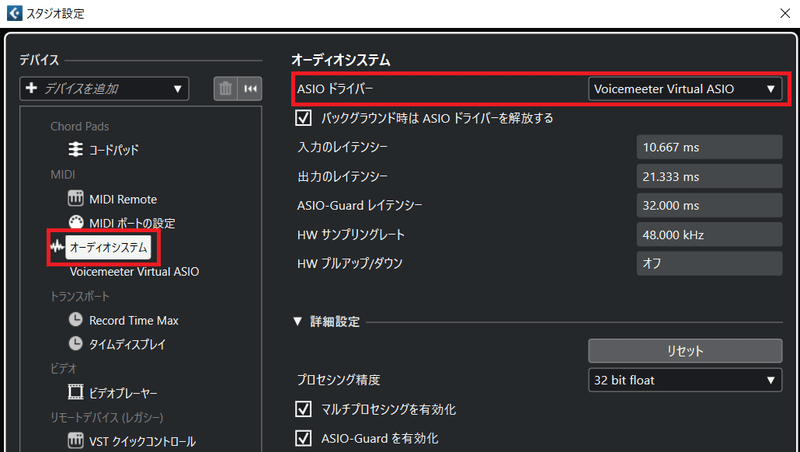Click the 入力のレイテンシー value 10.667 ms

709,147
